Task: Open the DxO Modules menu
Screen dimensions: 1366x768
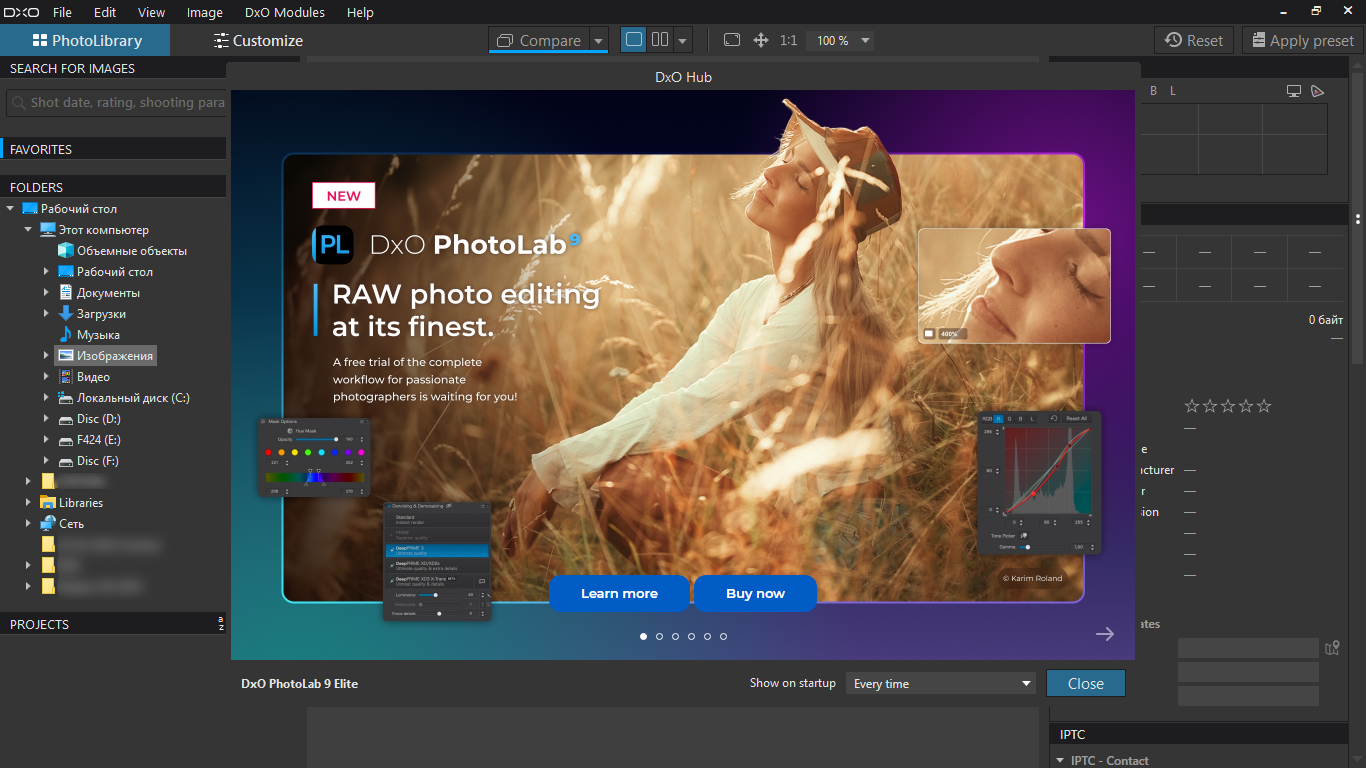Action: click(285, 12)
